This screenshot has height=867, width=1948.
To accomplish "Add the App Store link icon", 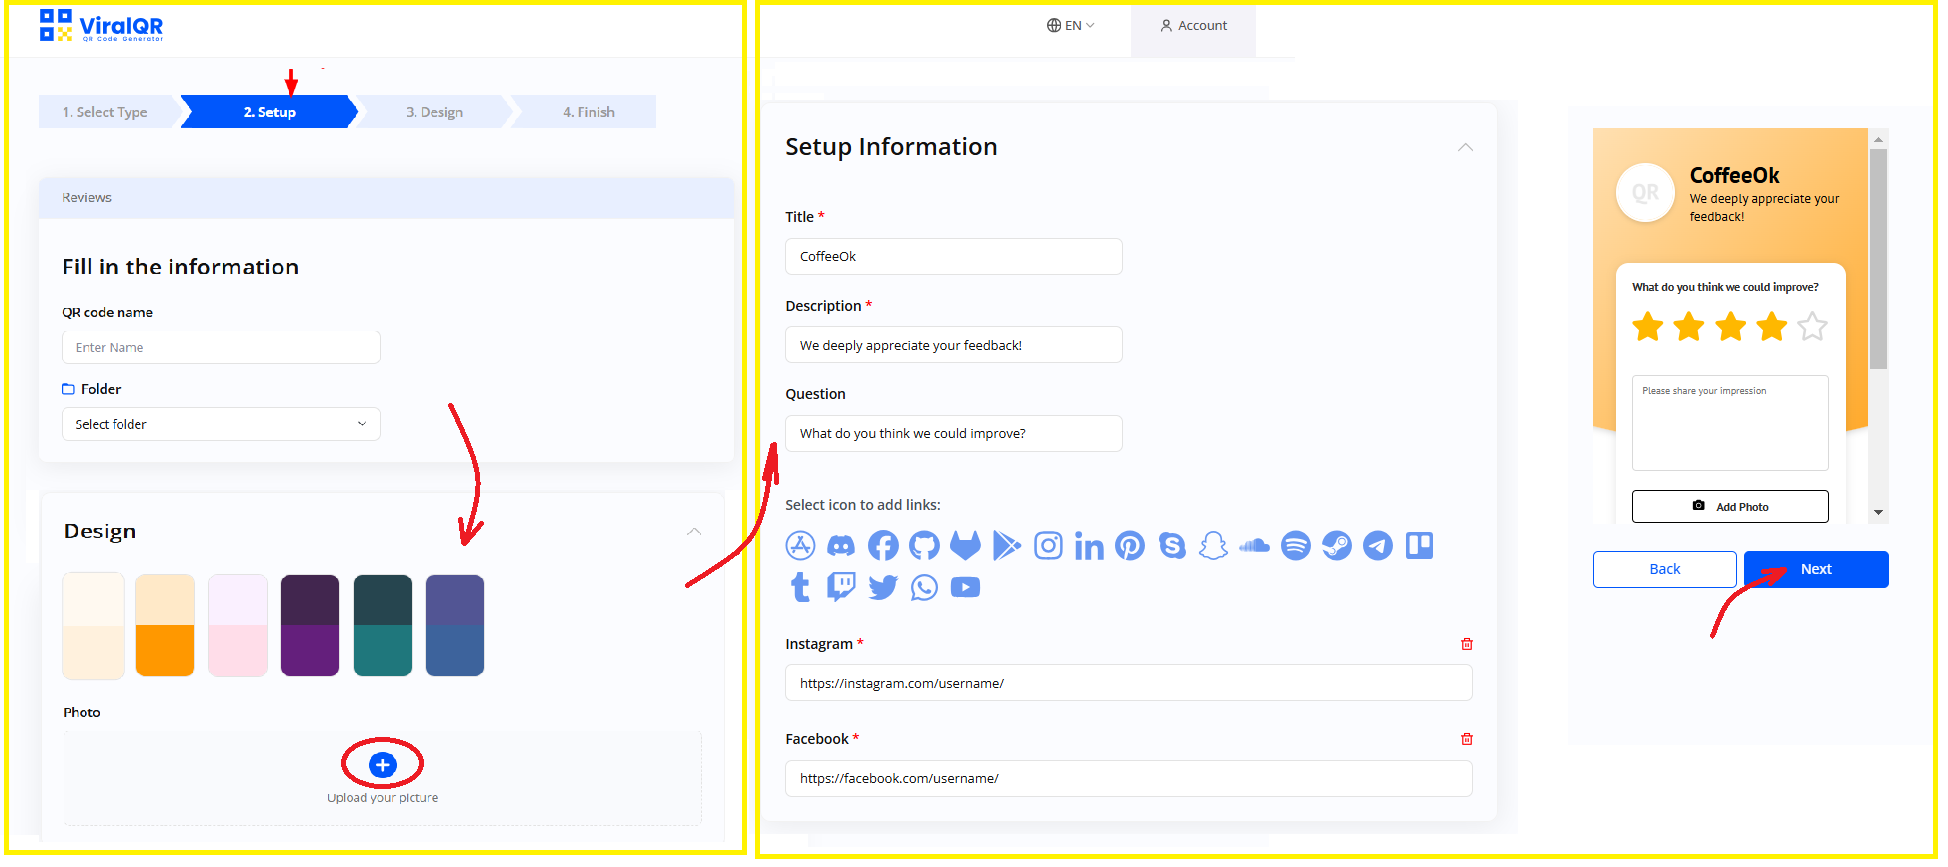I will pyautogui.click(x=800, y=546).
